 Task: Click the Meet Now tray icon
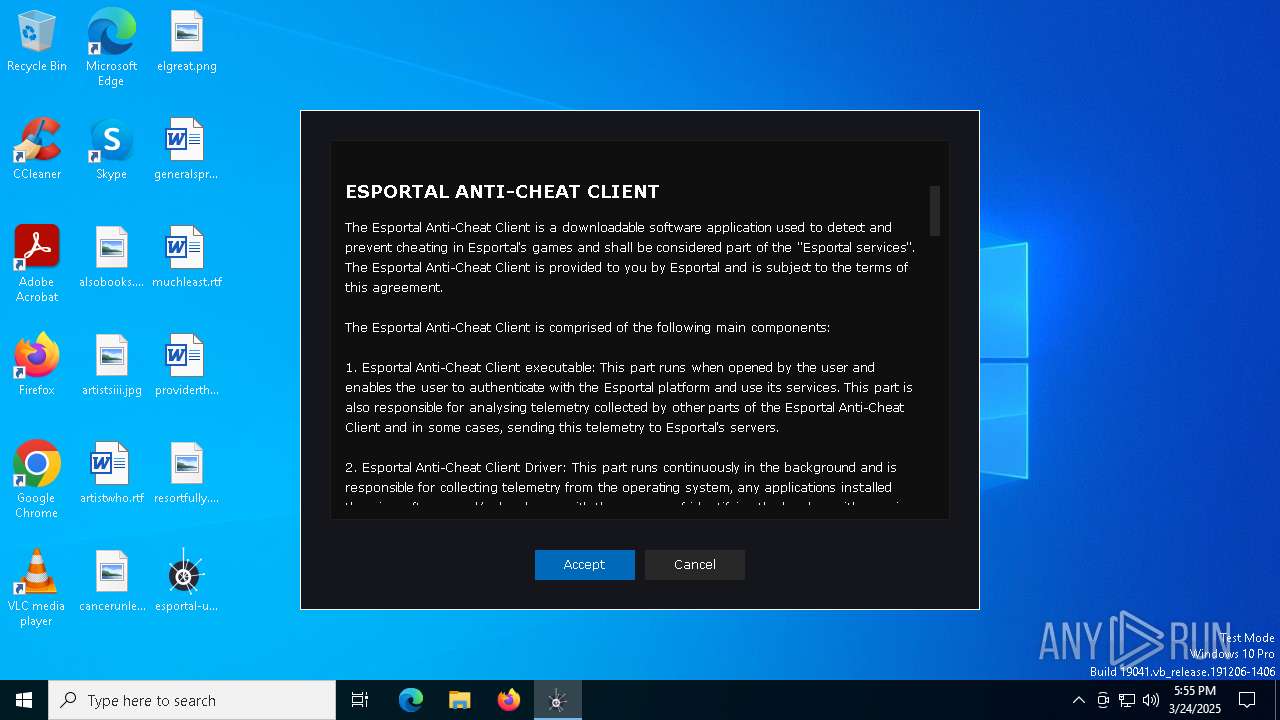(x=1103, y=700)
